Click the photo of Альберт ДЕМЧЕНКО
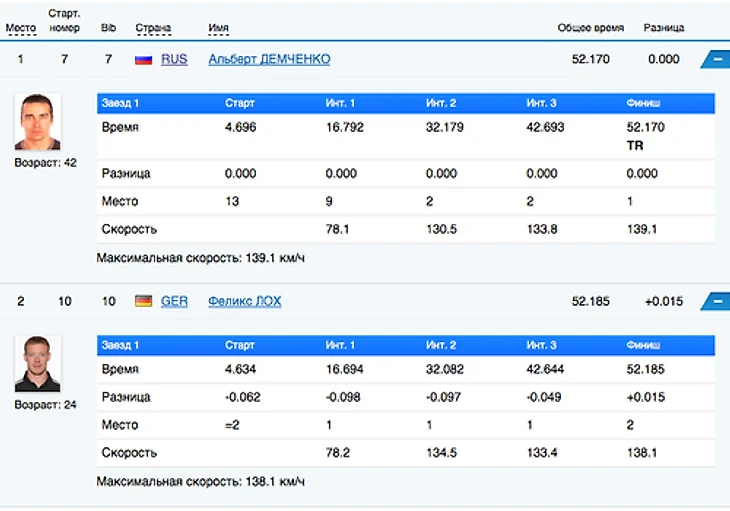 coord(38,122)
